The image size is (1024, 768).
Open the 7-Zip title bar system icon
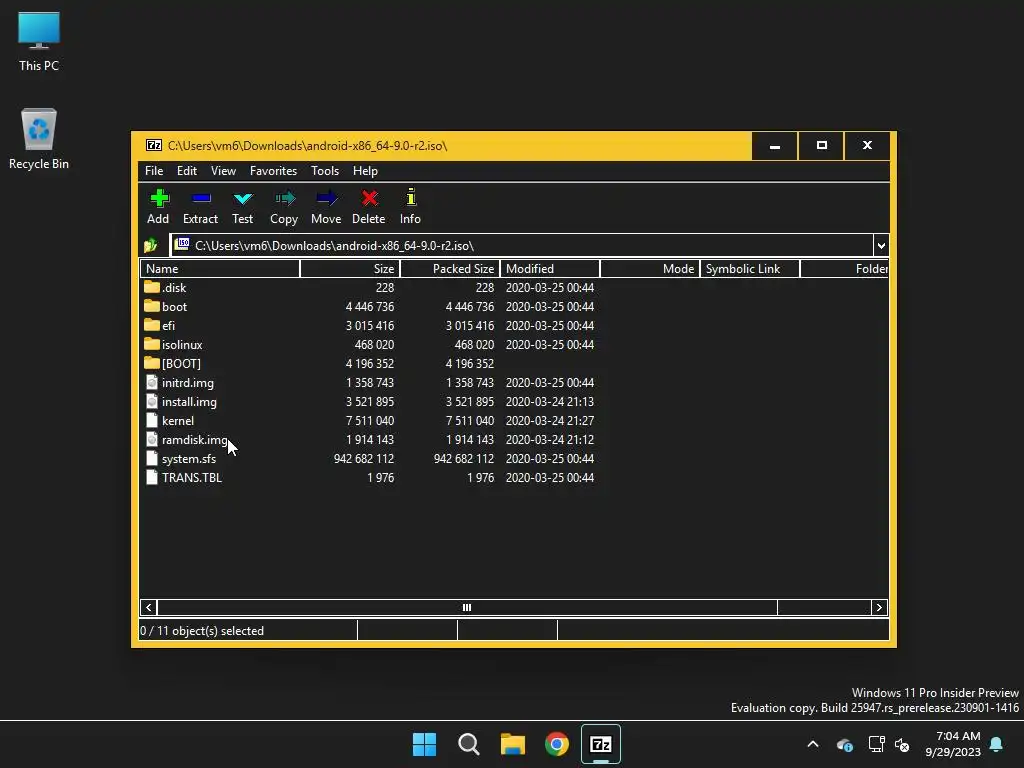pos(153,145)
